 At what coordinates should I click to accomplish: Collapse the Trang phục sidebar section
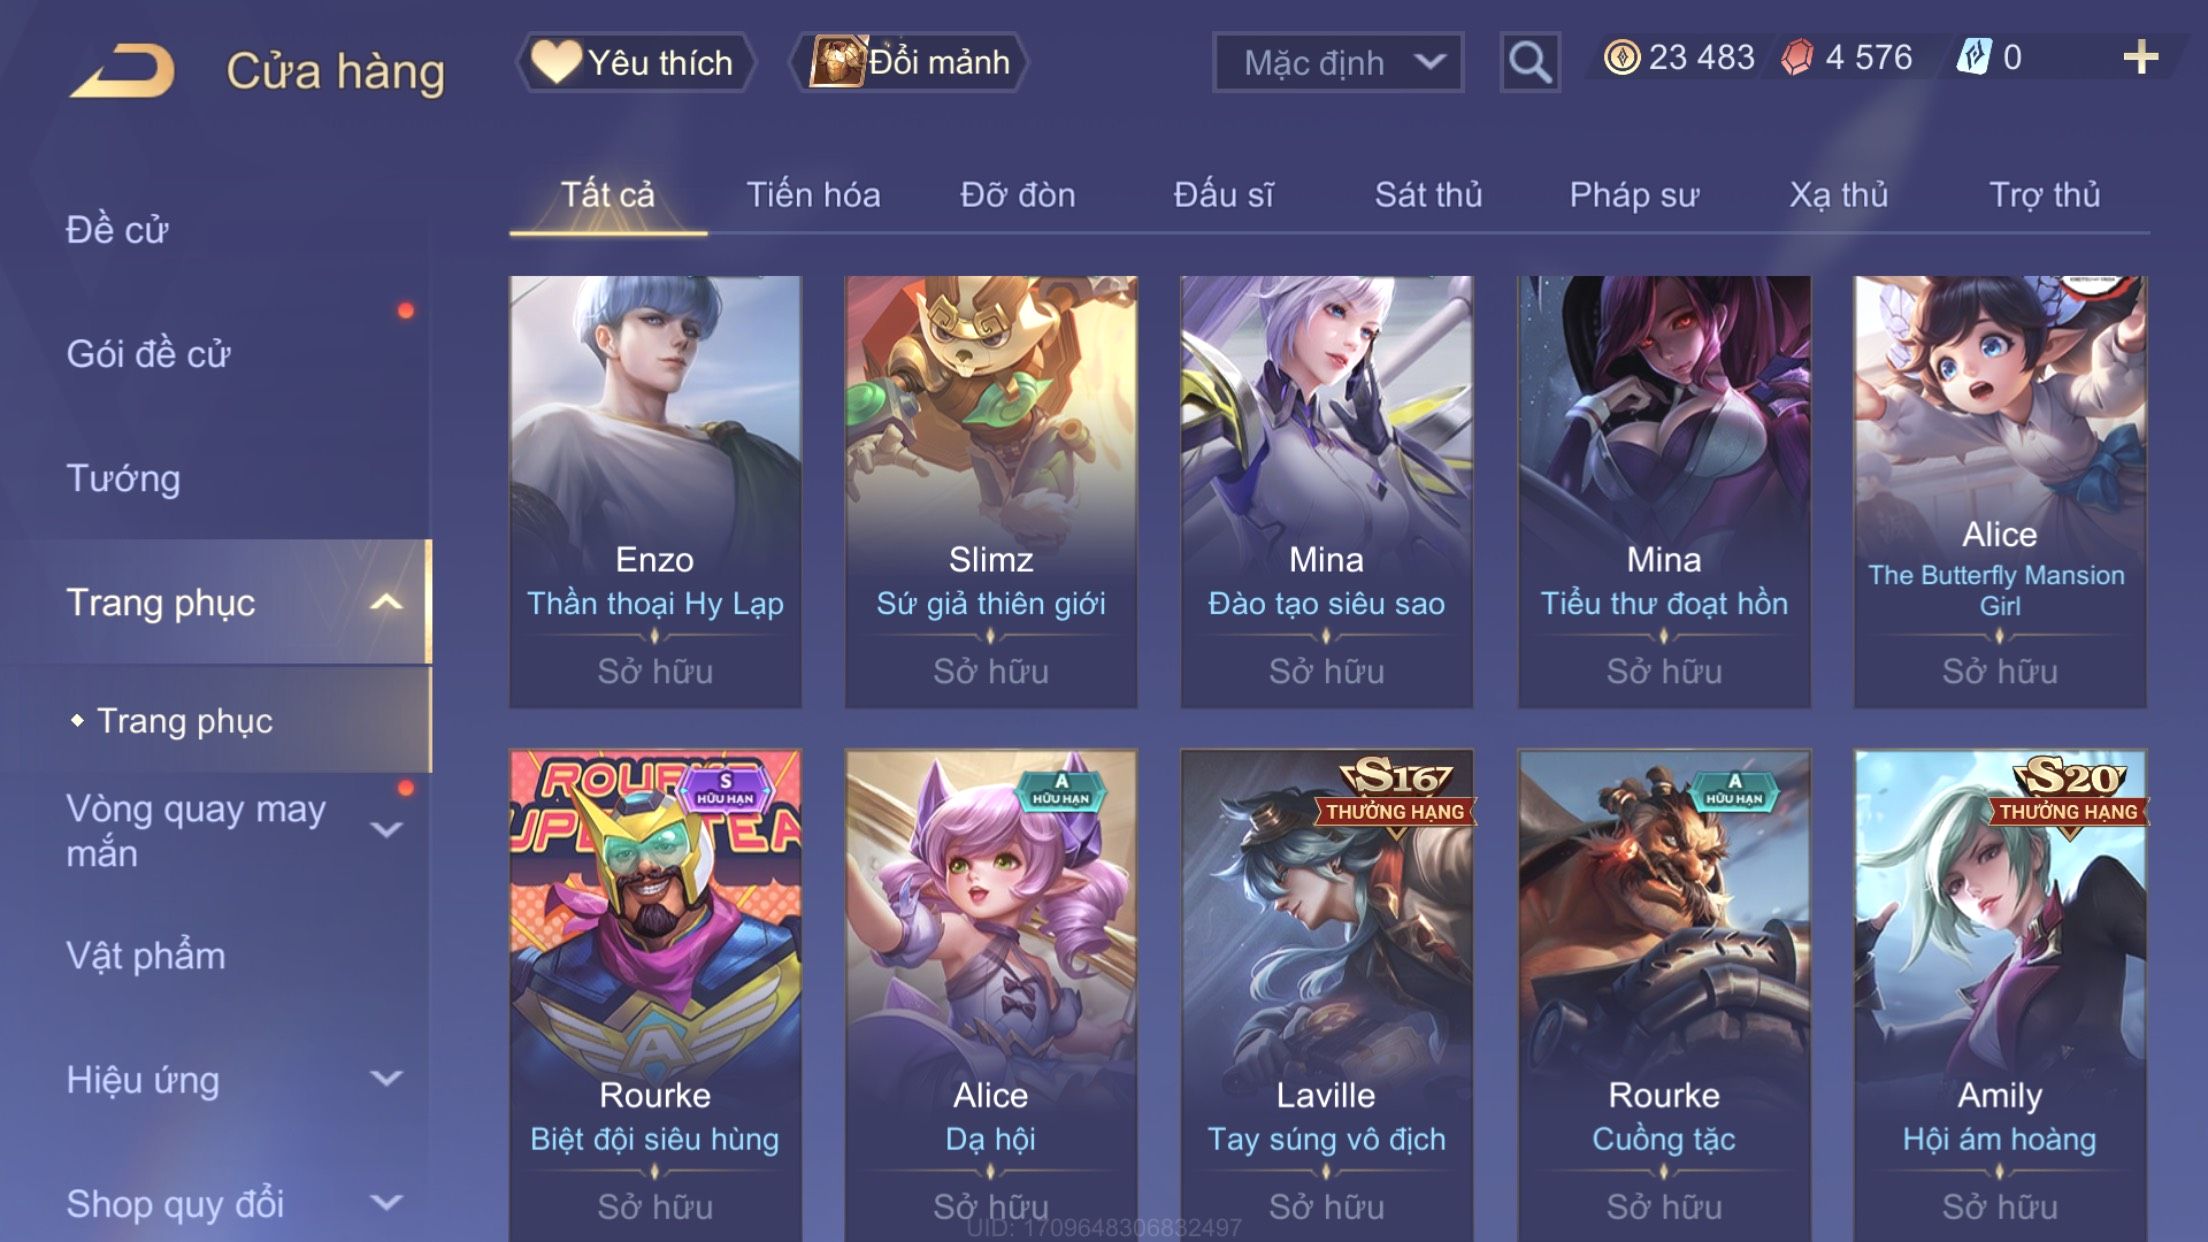[386, 602]
